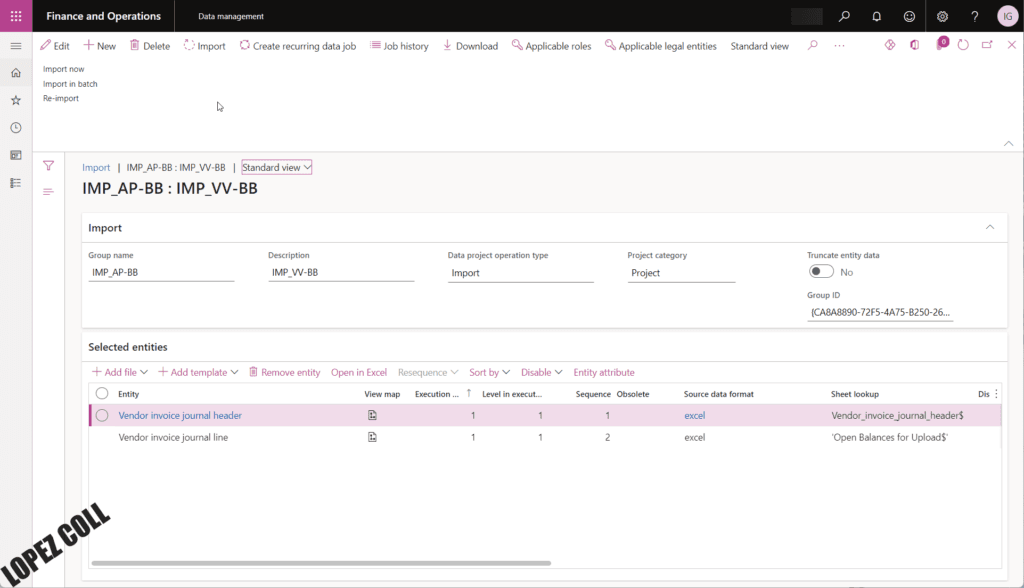
Task: Open Recent clock icon in sidebar
Action: coord(15,128)
